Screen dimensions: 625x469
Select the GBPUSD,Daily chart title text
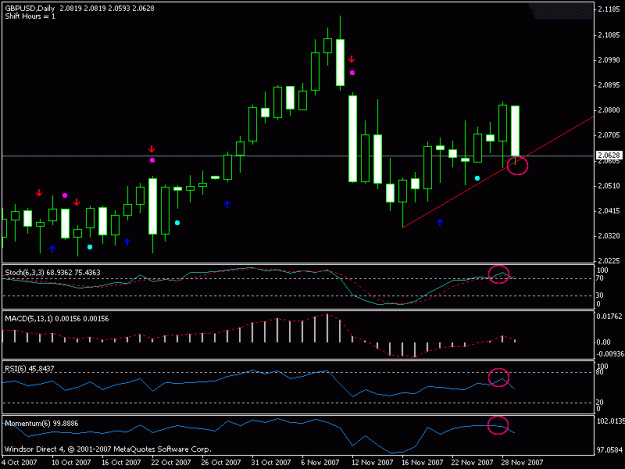coord(30,8)
